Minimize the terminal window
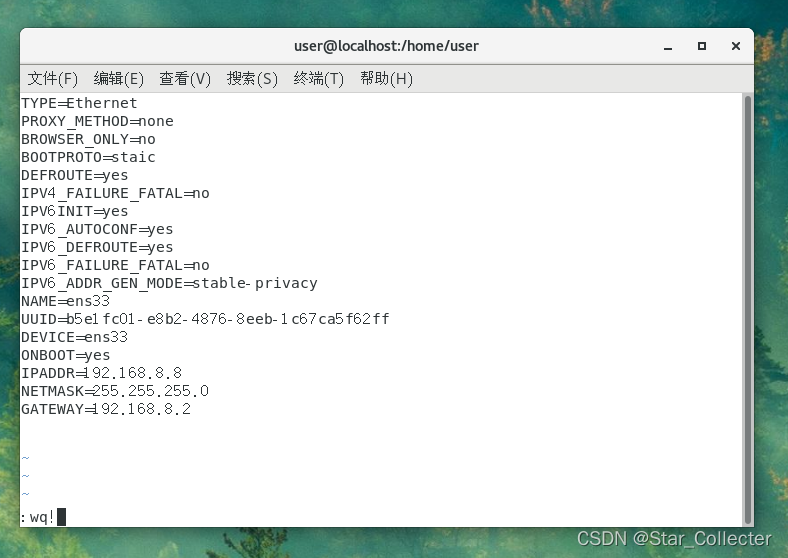The height and width of the screenshot is (558, 788). click(668, 46)
